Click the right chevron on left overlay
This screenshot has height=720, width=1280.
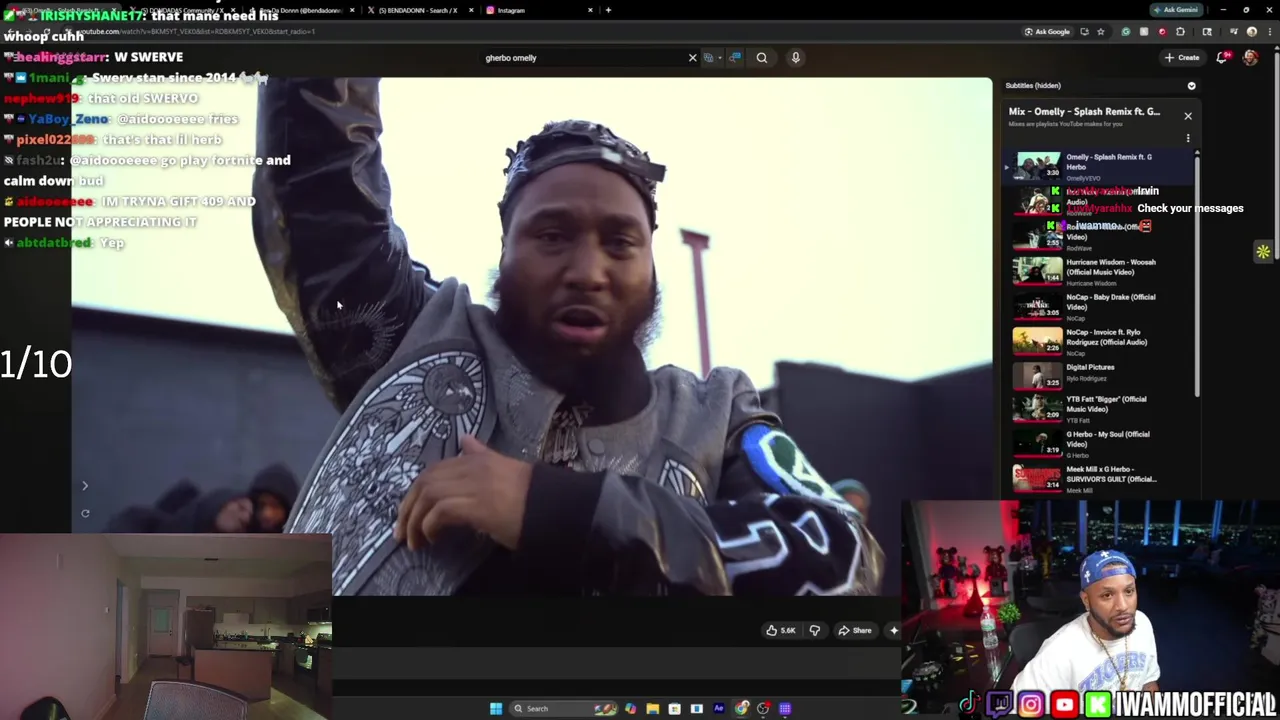click(85, 486)
